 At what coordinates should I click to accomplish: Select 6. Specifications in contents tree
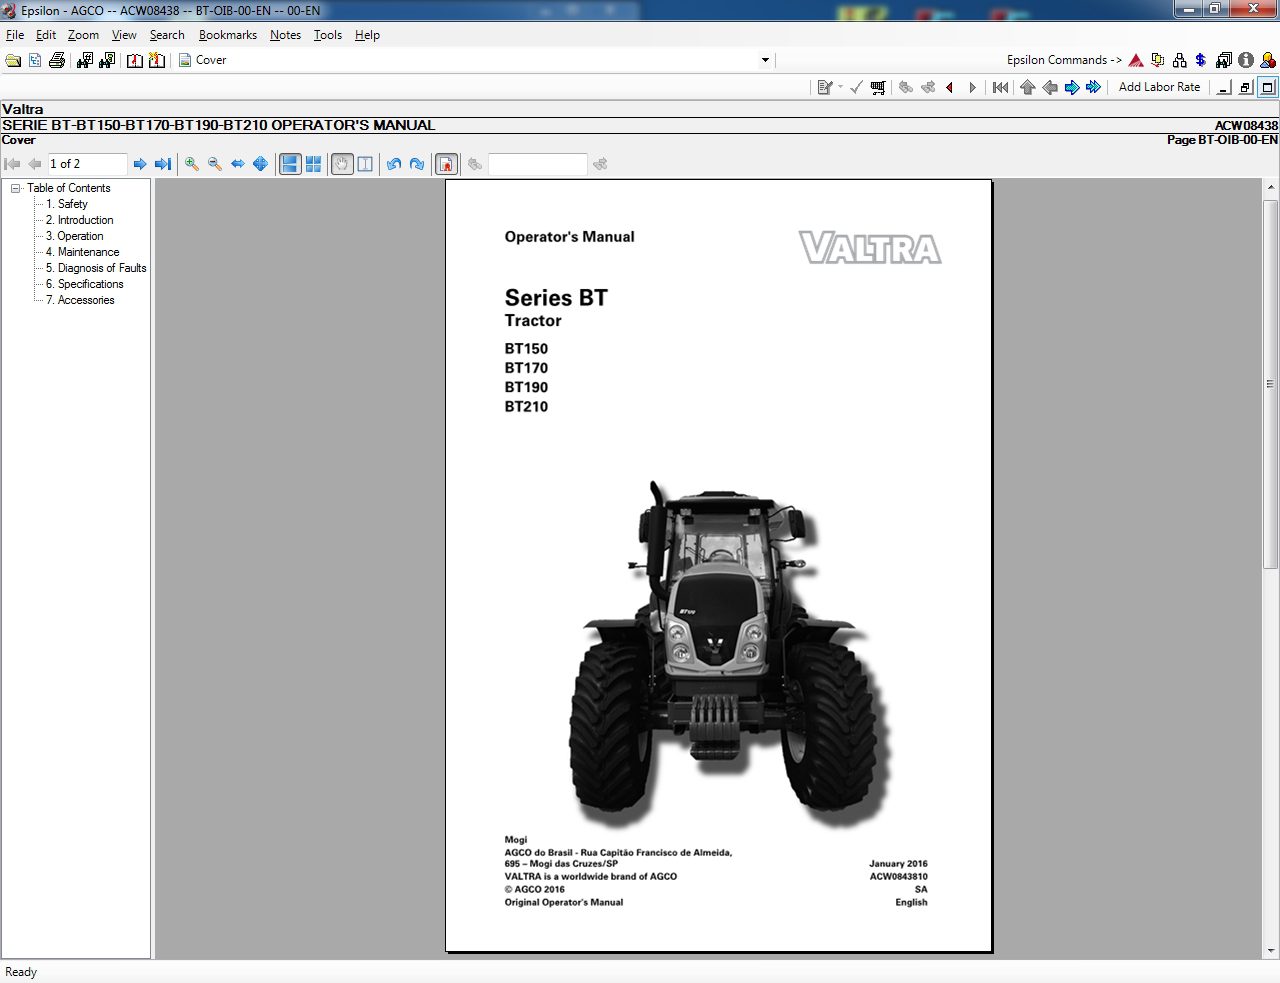[84, 284]
